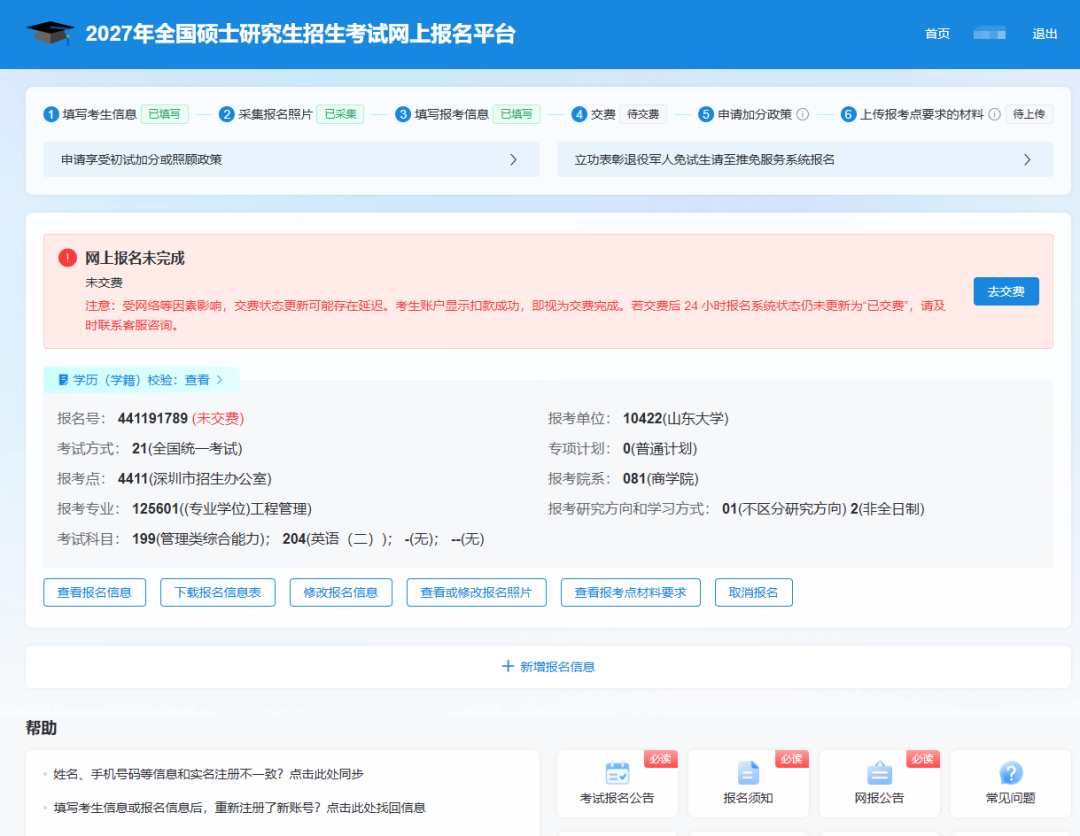Viewport: 1080px width, 836px height.
Task: Select step 填写考生信息
Action: [x=100, y=114]
